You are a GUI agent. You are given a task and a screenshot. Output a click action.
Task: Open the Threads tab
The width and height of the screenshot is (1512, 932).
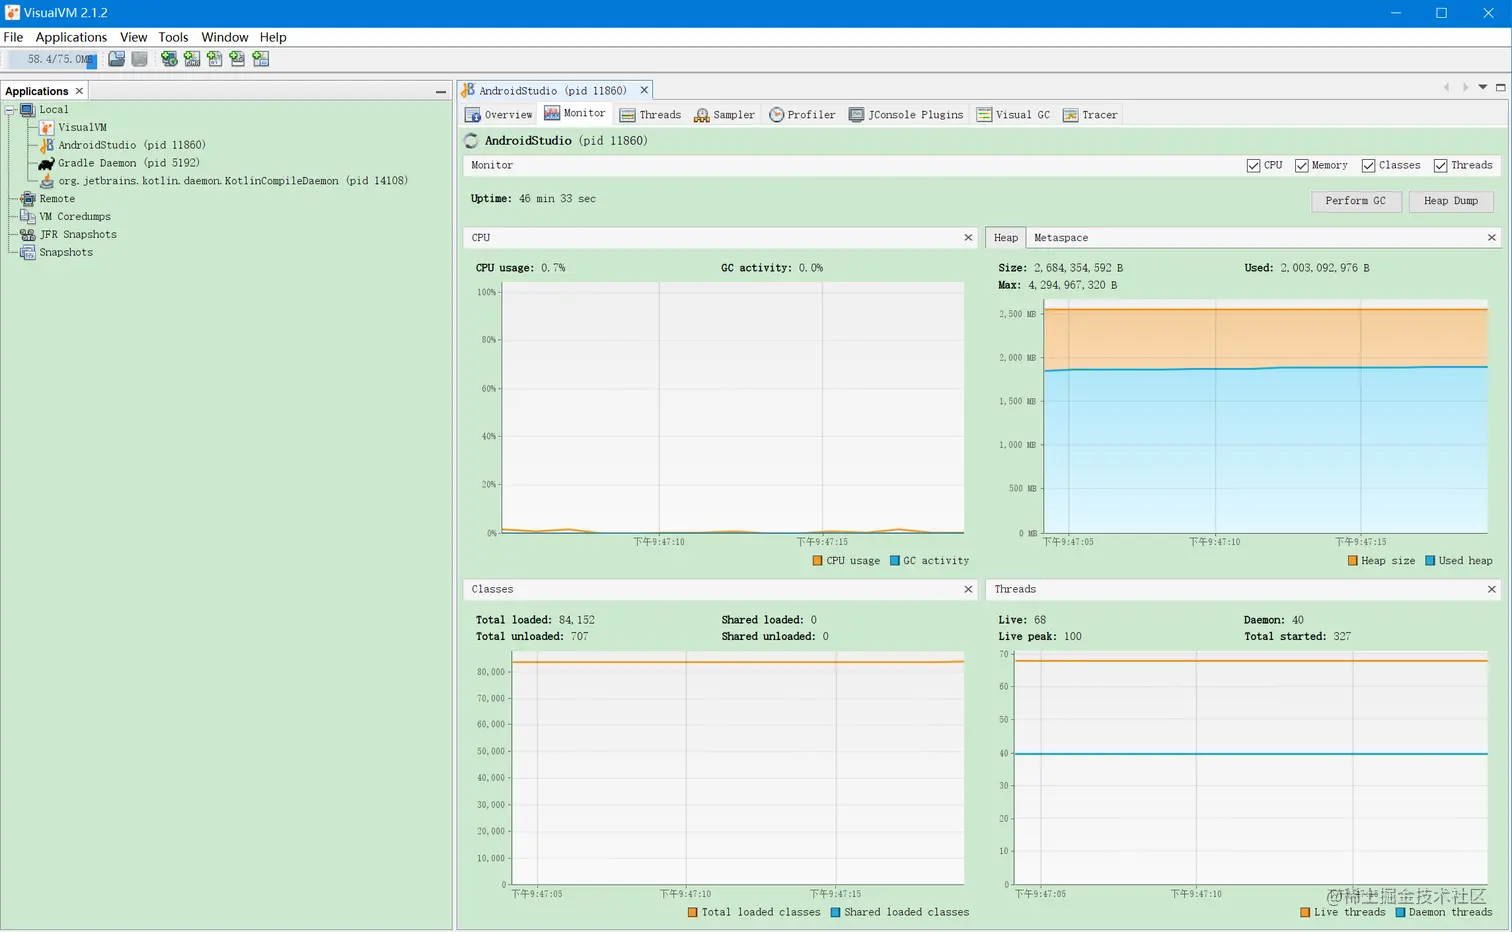click(651, 115)
